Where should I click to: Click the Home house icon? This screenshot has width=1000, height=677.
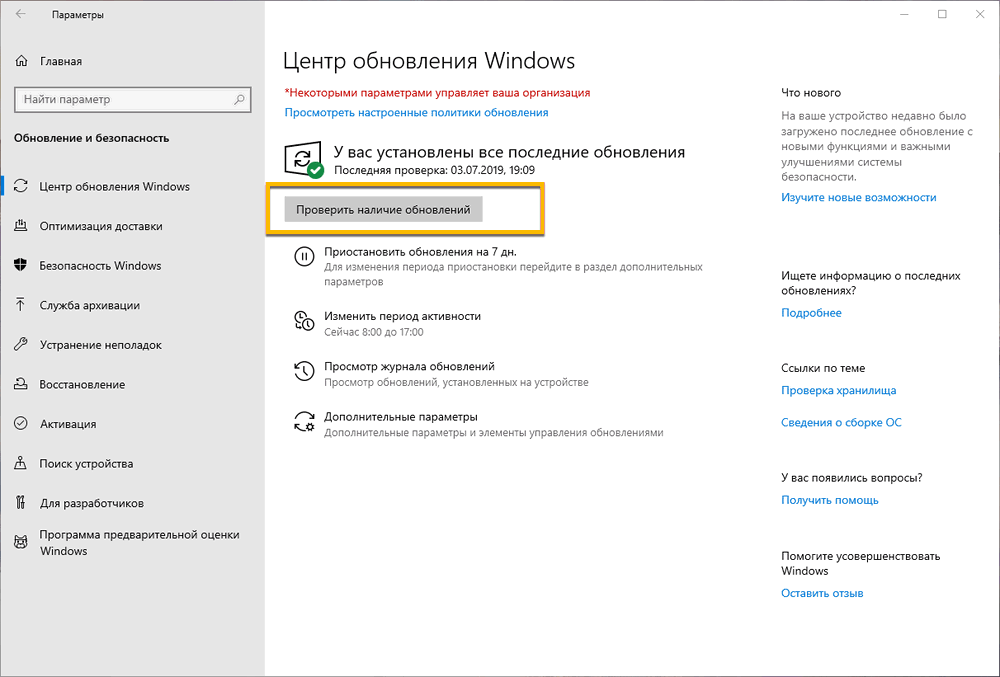(x=22, y=61)
